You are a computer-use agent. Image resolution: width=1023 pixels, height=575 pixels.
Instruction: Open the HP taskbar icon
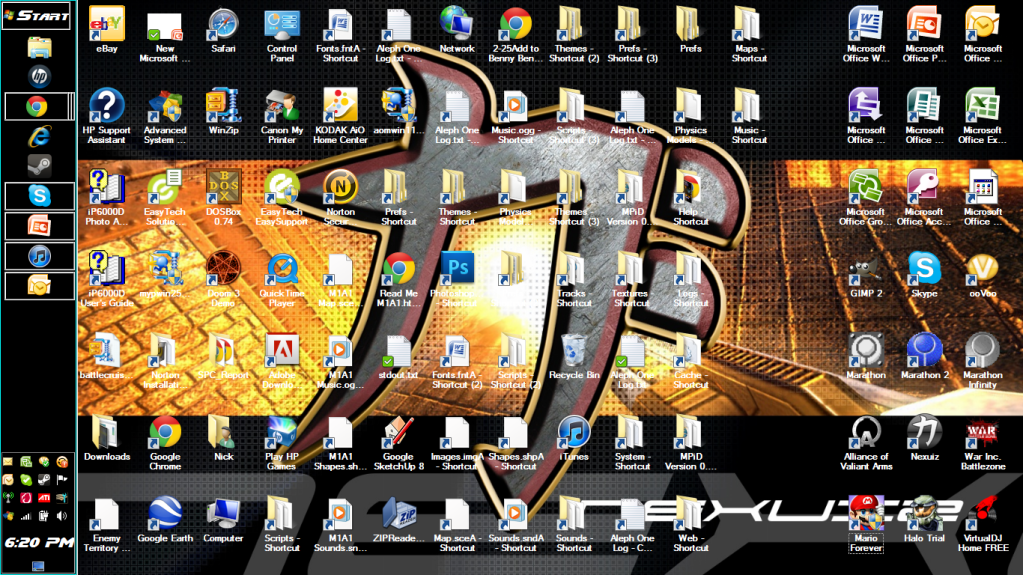click(38, 76)
